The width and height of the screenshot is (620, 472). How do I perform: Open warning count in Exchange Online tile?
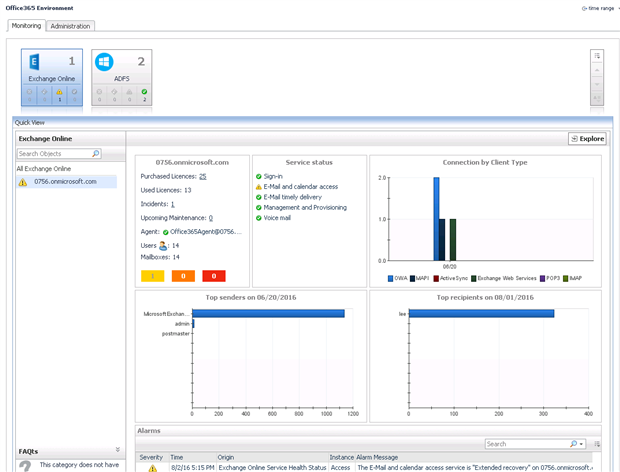(x=59, y=95)
